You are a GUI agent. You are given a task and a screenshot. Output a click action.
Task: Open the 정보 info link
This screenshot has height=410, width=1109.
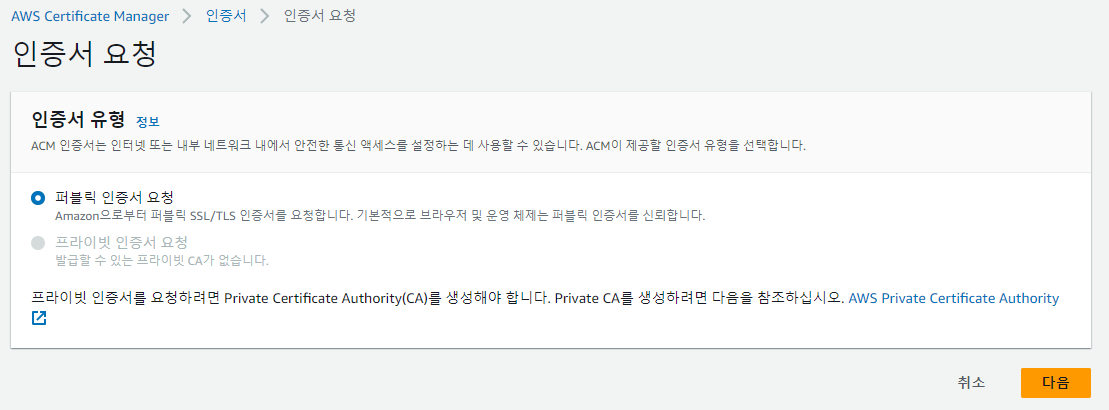[148, 121]
